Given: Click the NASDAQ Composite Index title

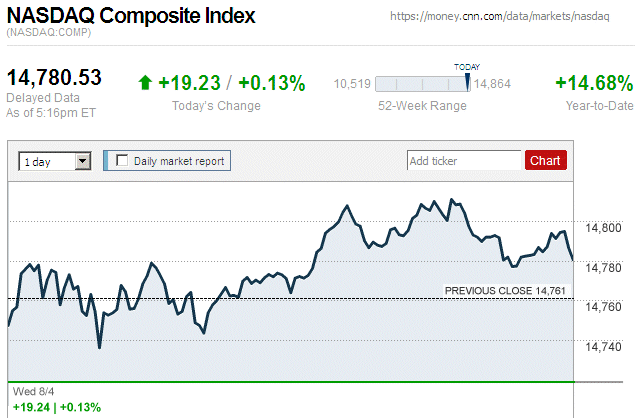Looking at the screenshot, I should tap(131, 16).
